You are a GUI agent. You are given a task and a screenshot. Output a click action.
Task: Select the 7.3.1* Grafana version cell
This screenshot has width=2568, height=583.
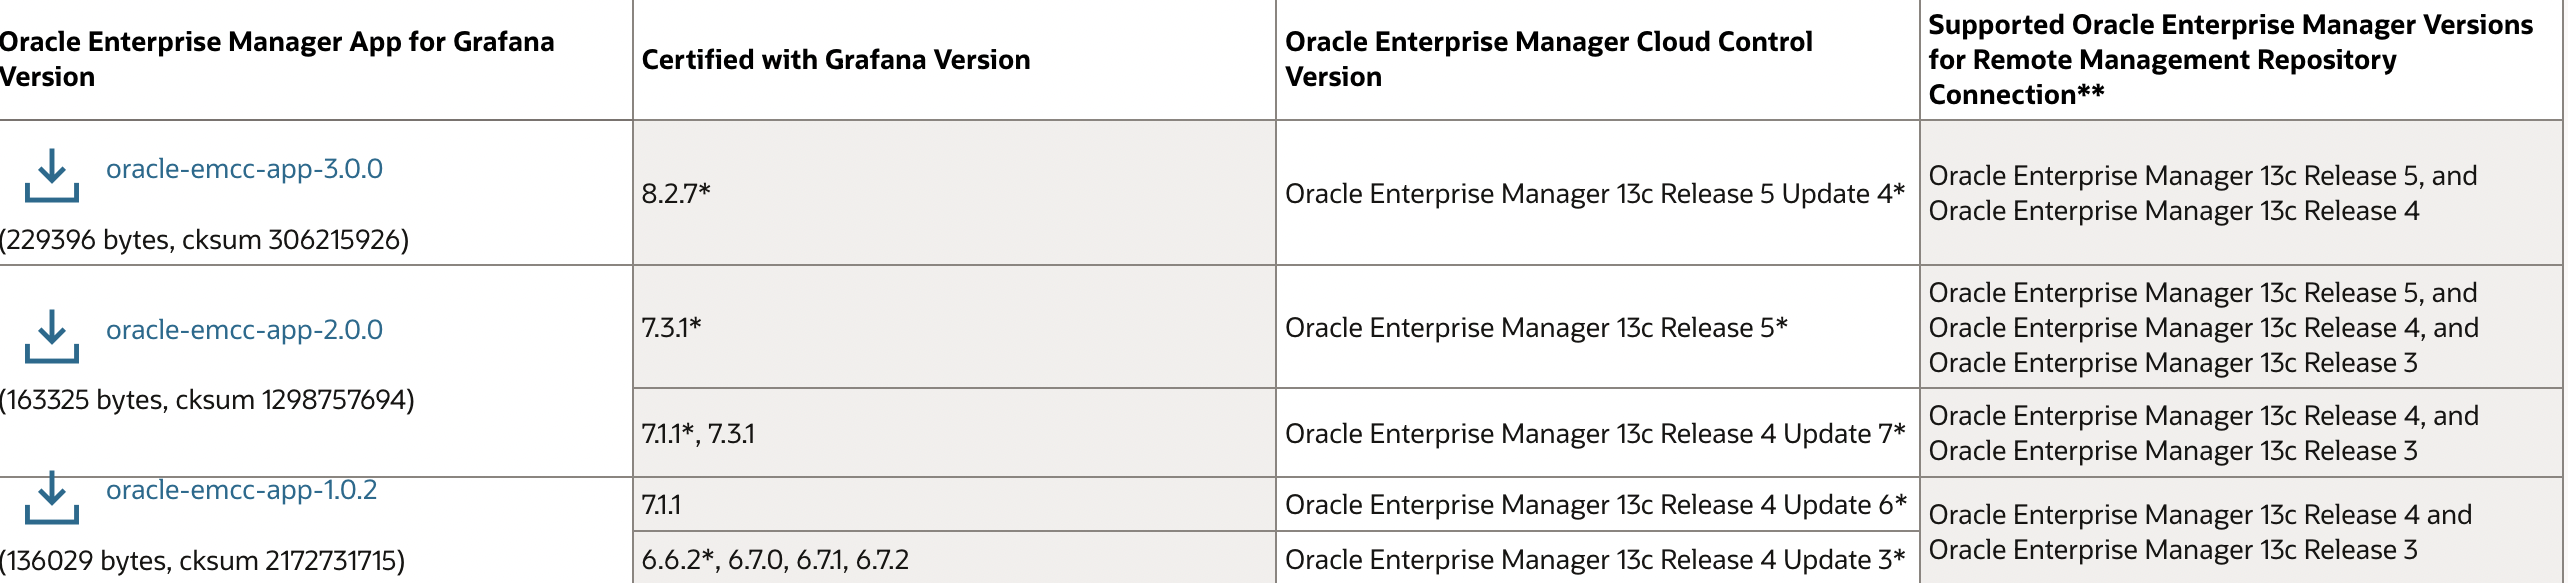[954, 327]
